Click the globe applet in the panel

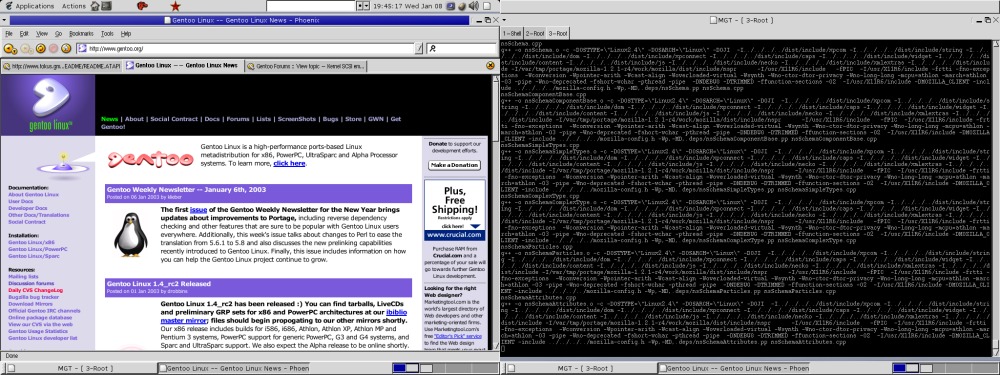coord(462,6)
